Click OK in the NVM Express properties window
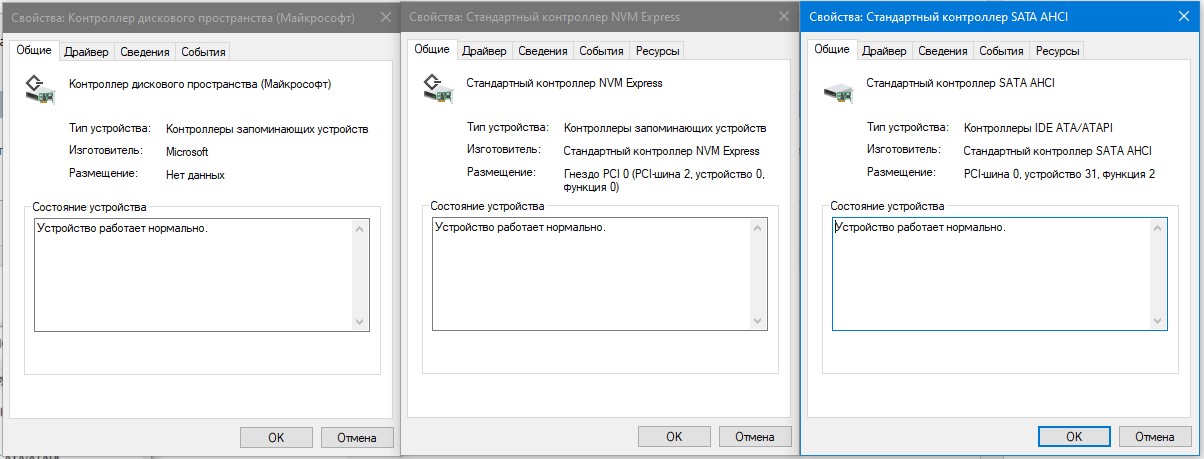This screenshot has height=459, width=1204. pyautogui.click(x=674, y=437)
